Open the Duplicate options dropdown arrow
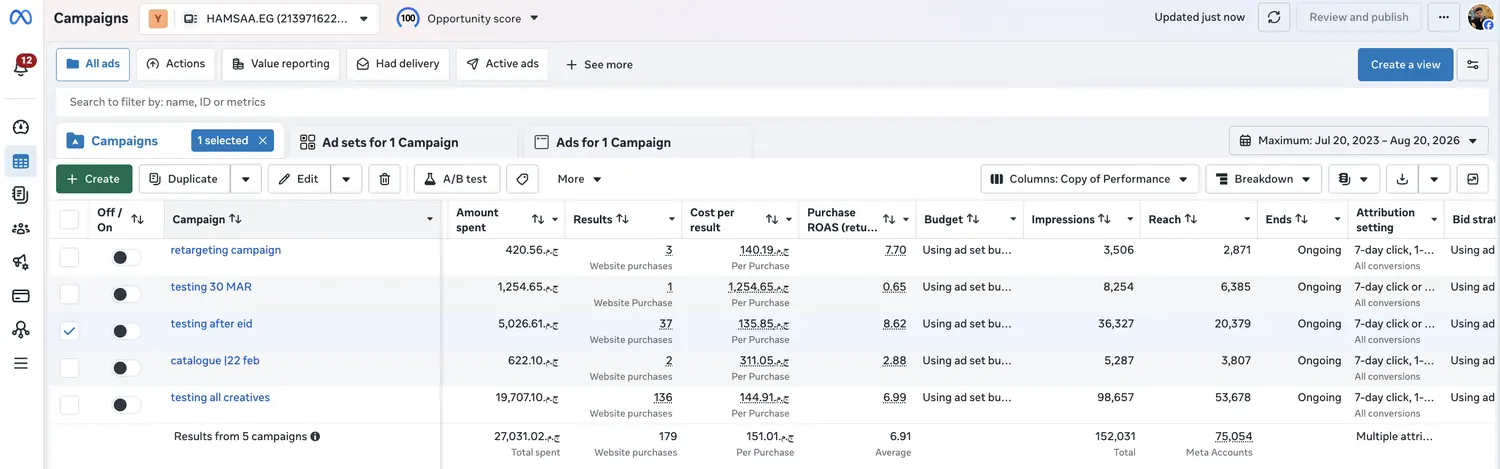This screenshot has height=469, width=1500. pyautogui.click(x=246, y=179)
